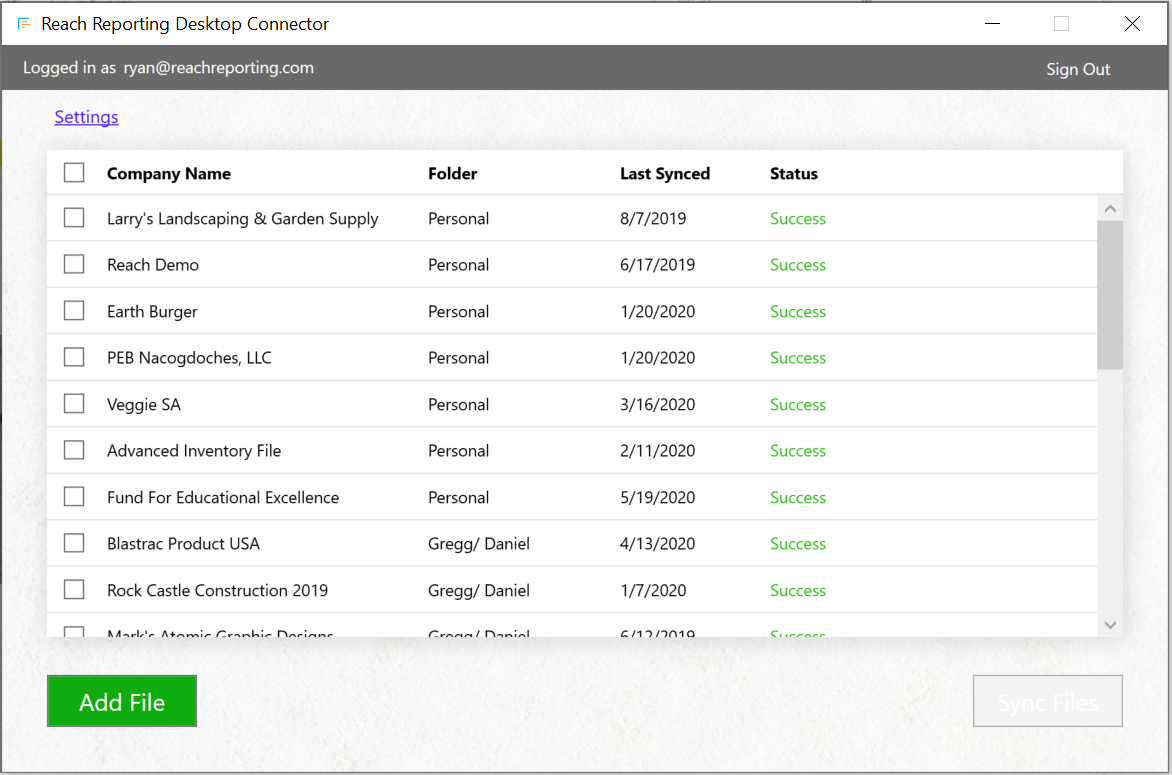Select the Advanced Inventory File name
The image size is (1172, 775).
click(x=194, y=451)
